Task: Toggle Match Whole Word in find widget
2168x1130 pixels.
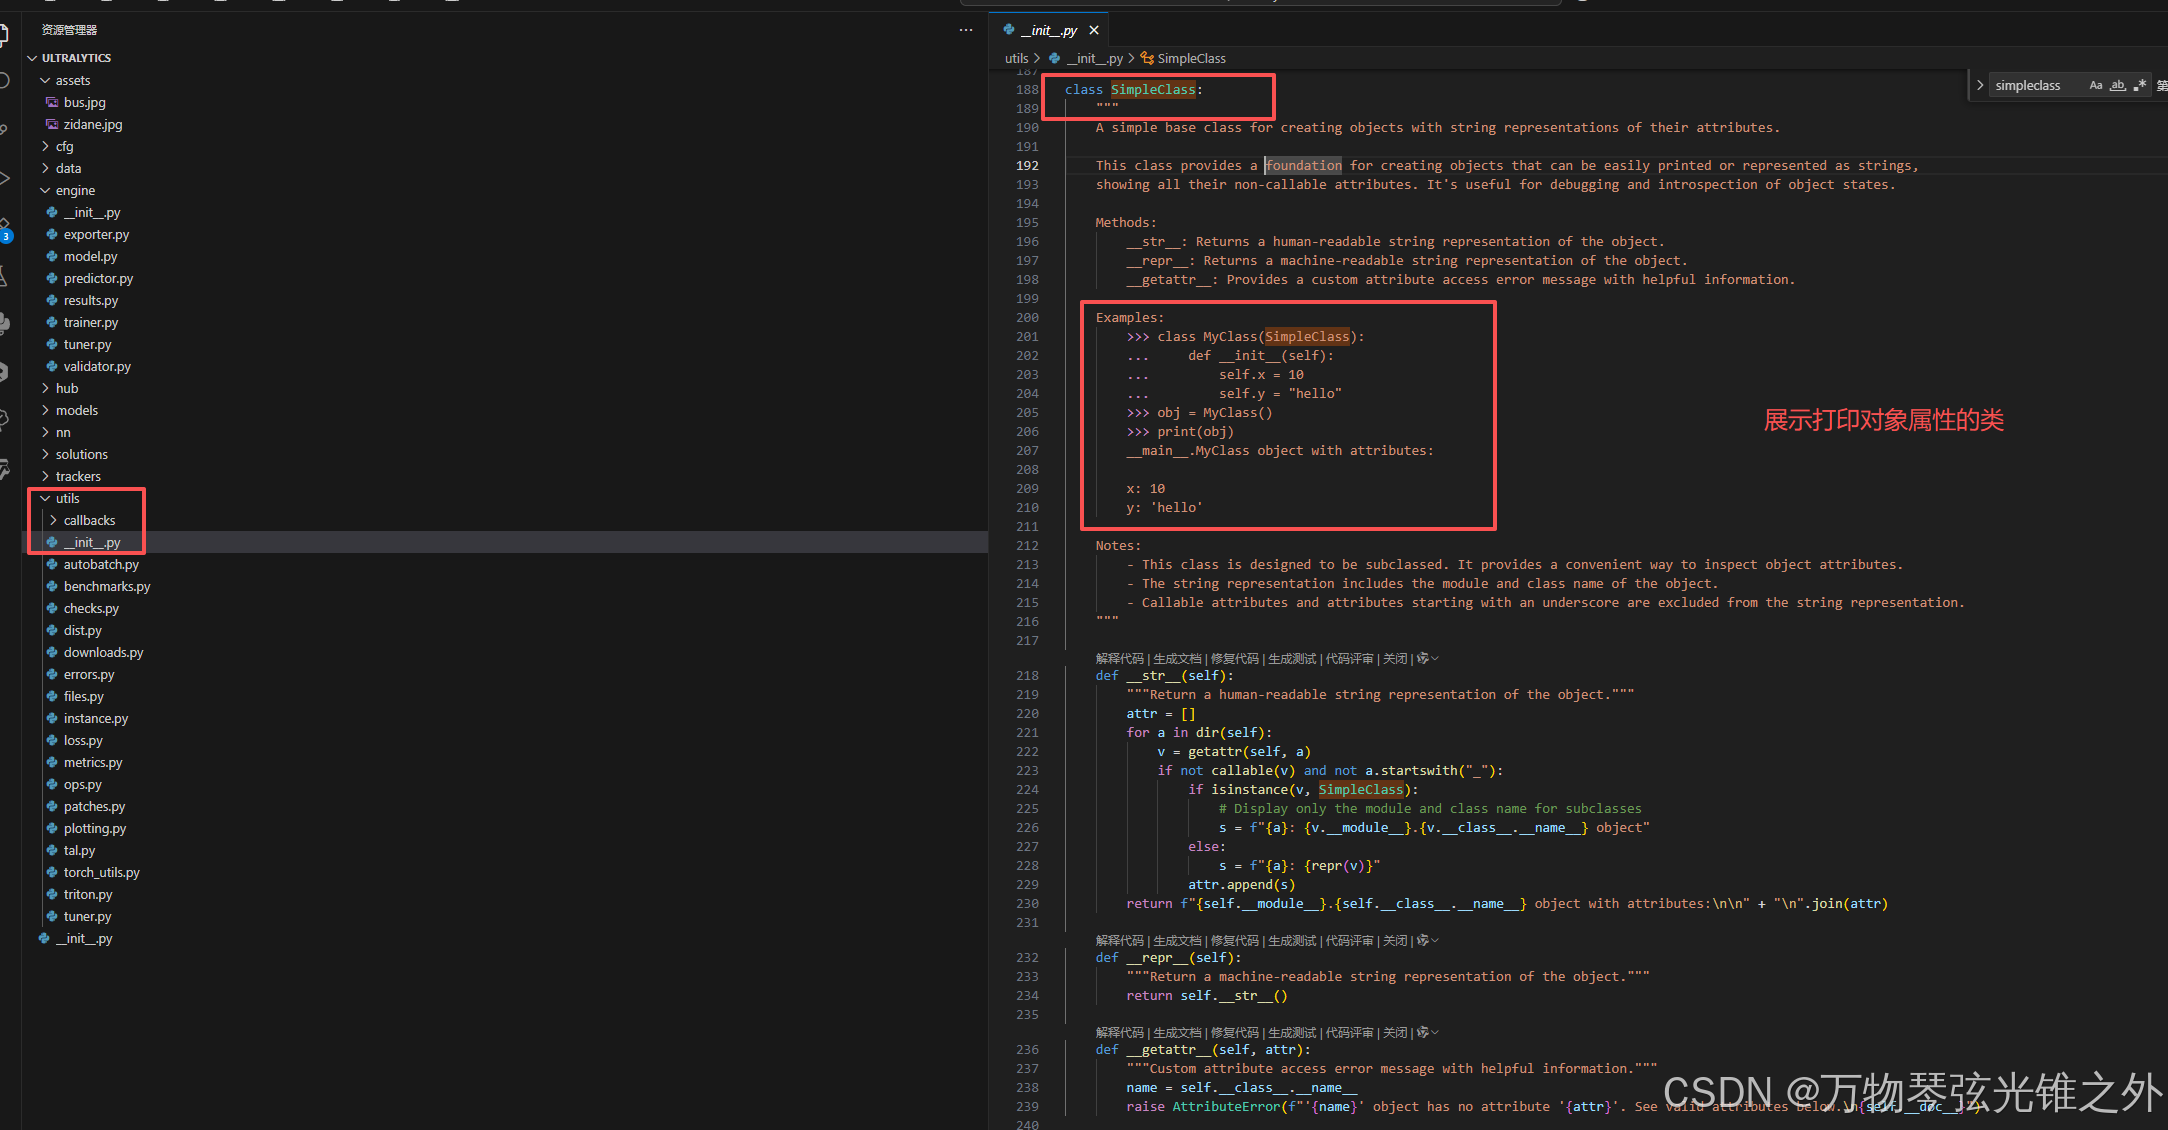Action: [x=2118, y=85]
